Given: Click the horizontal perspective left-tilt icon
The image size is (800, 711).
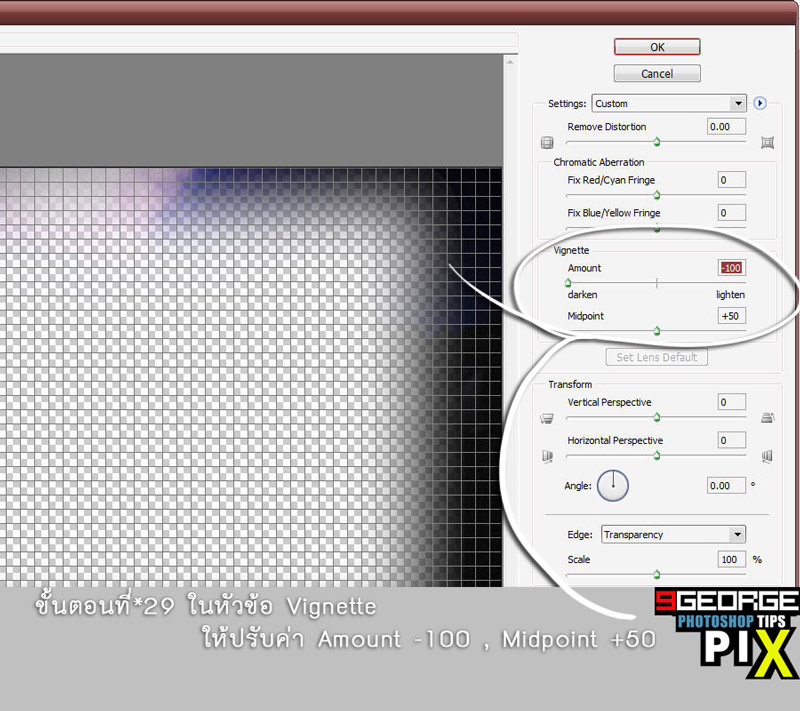Looking at the screenshot, I should (547, 456).
